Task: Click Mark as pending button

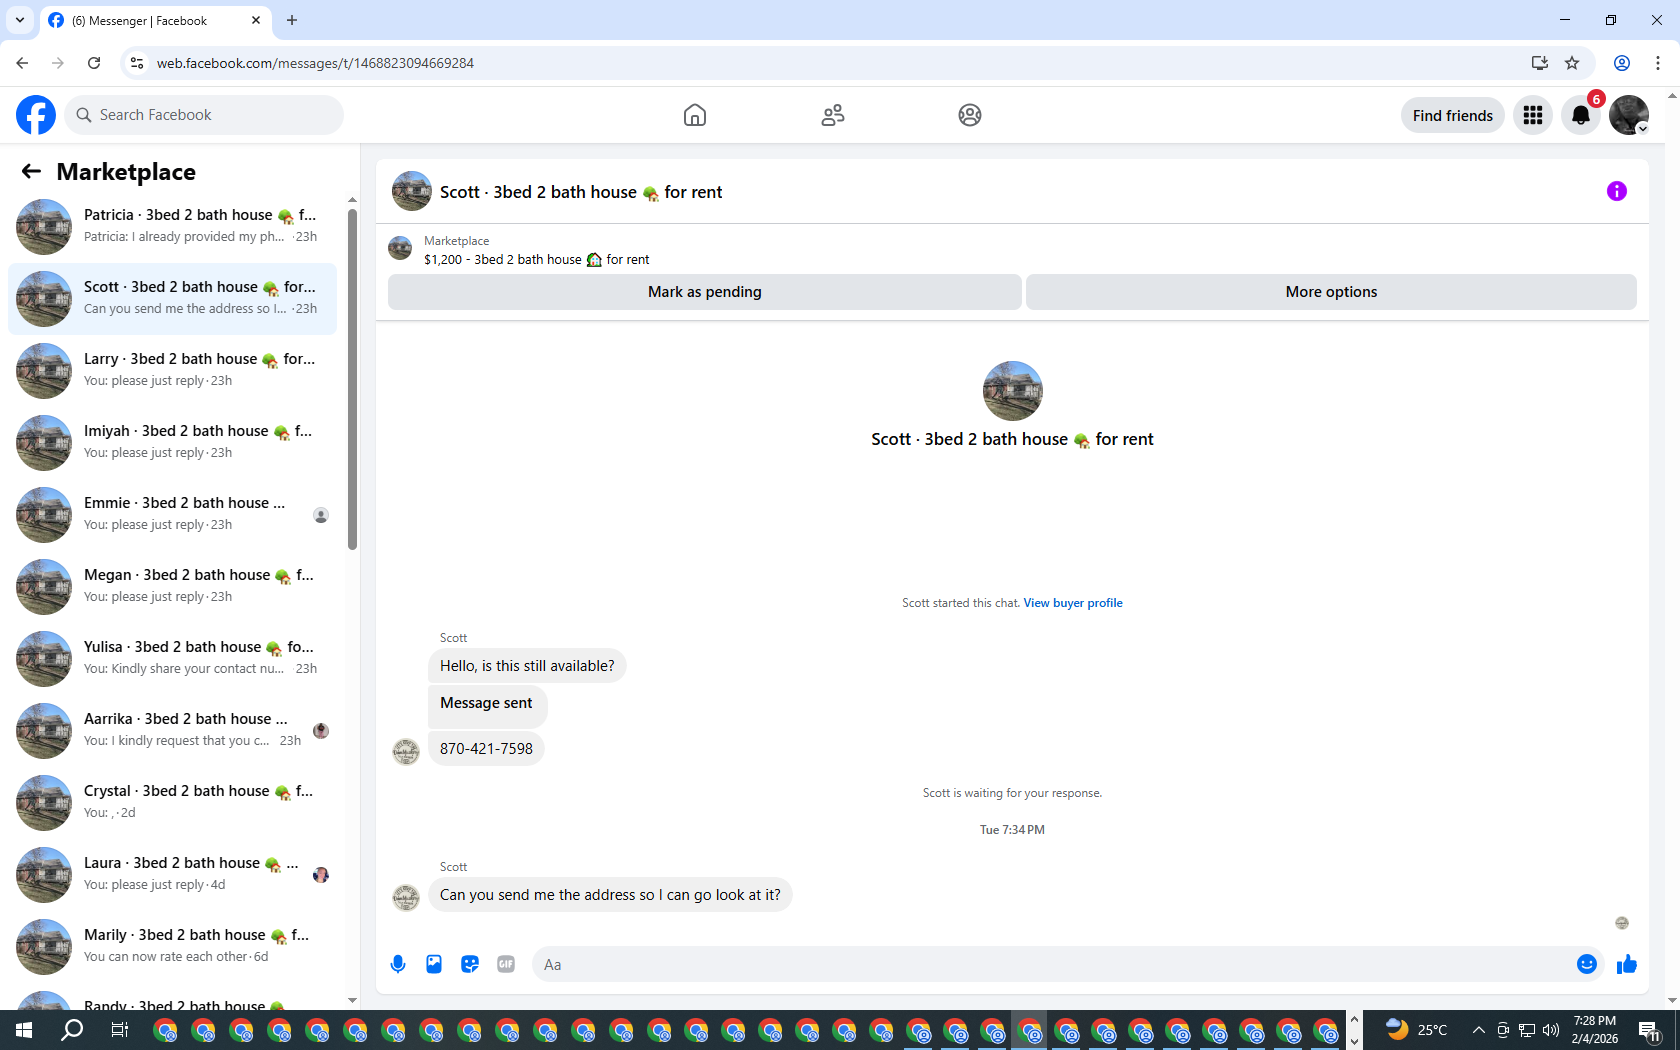Action: tap(705, 292)
